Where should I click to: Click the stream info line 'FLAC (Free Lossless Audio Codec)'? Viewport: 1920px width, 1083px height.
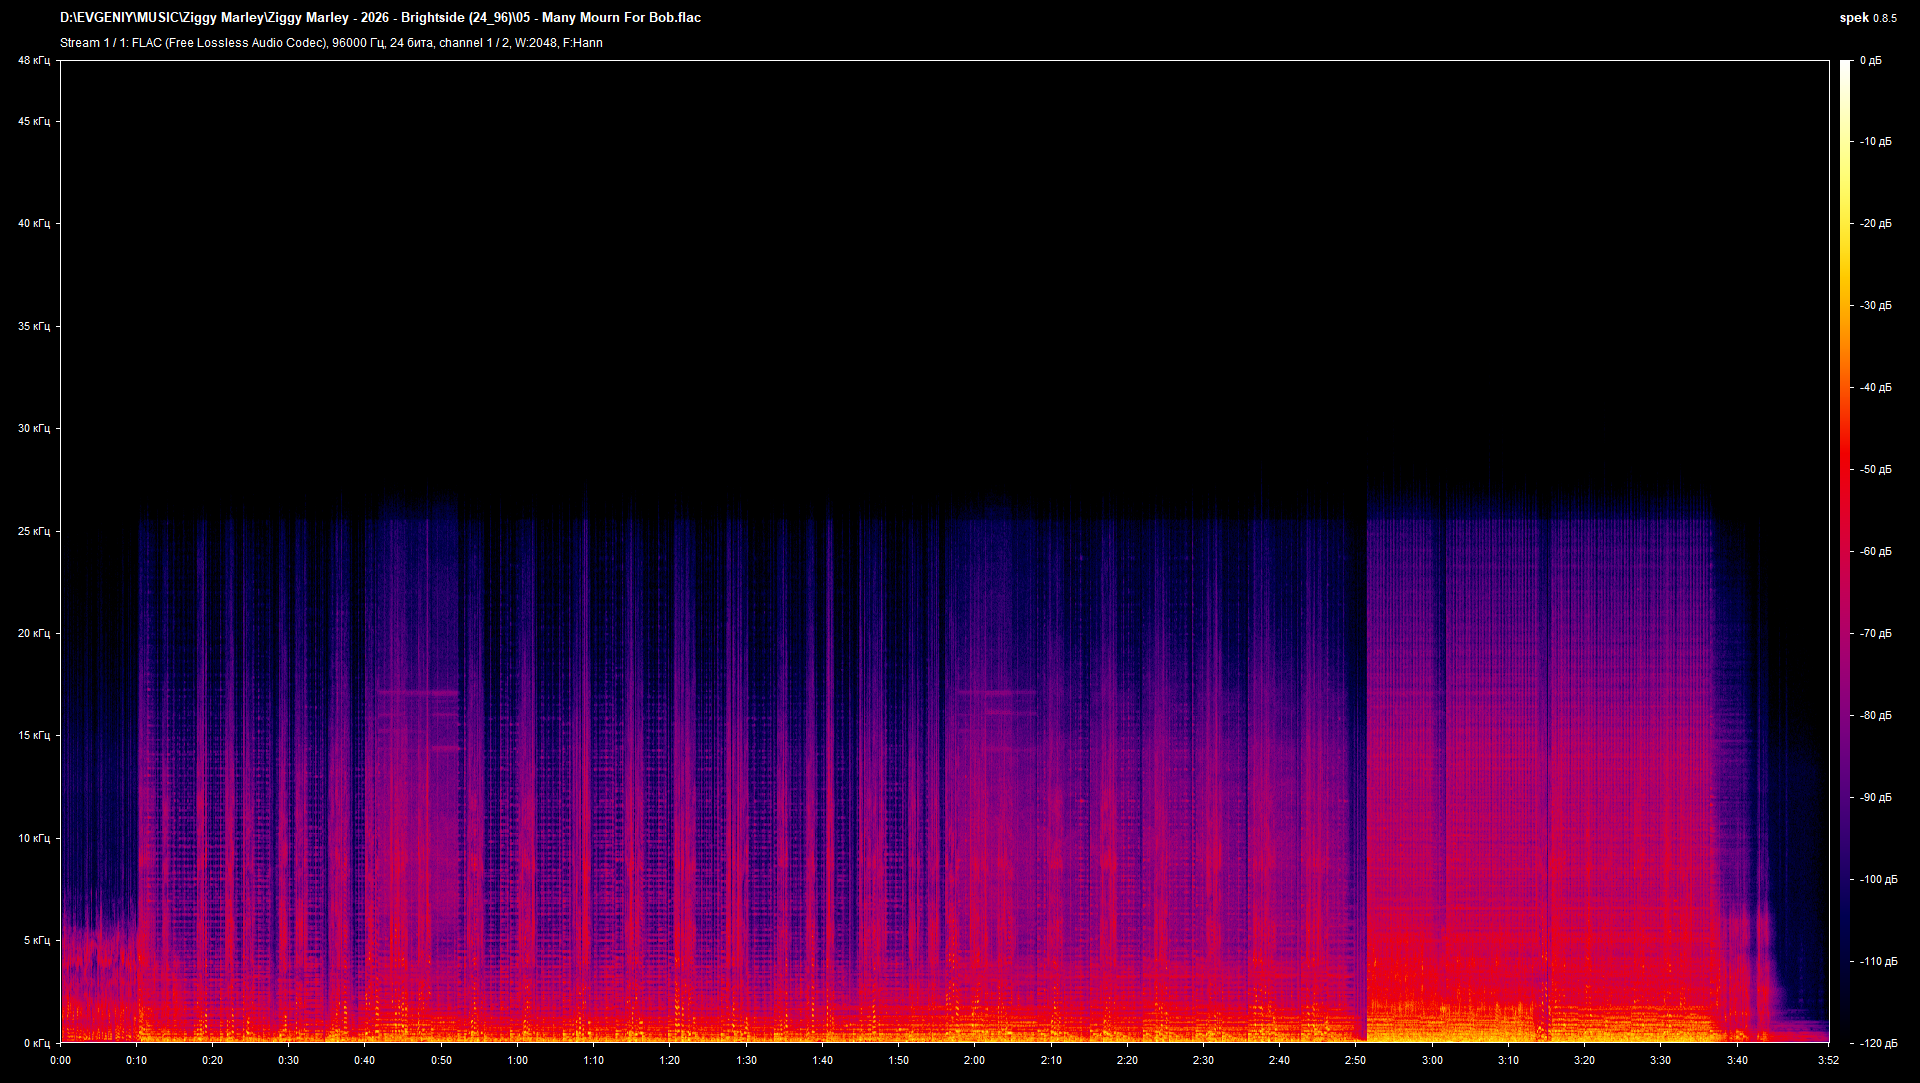331,43
